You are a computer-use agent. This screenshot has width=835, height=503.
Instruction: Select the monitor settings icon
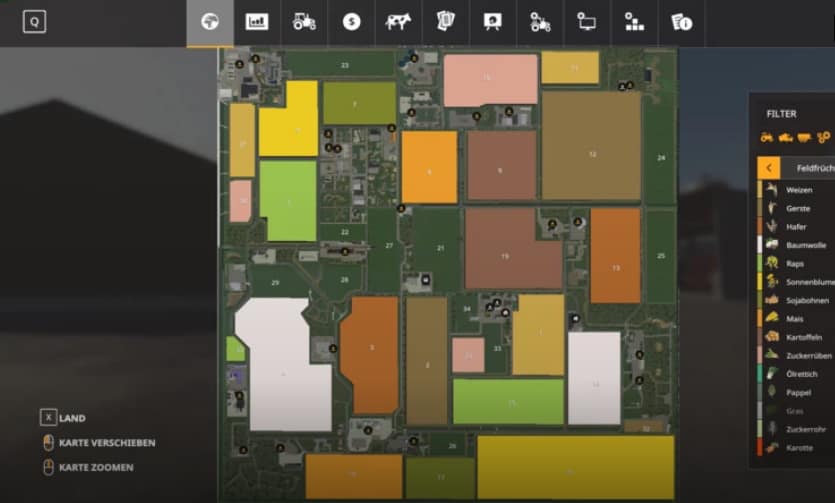point(587,22)
